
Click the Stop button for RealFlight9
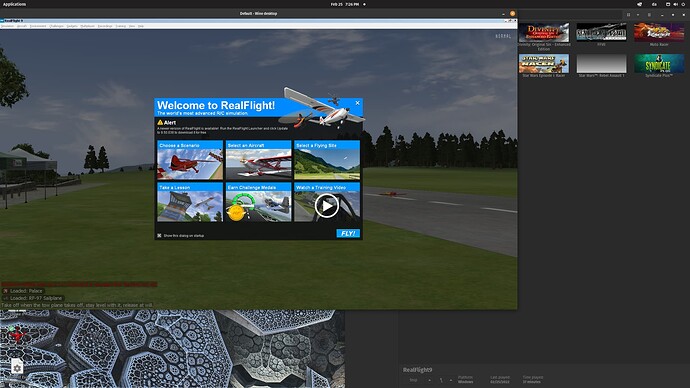[x=413, y=380]
